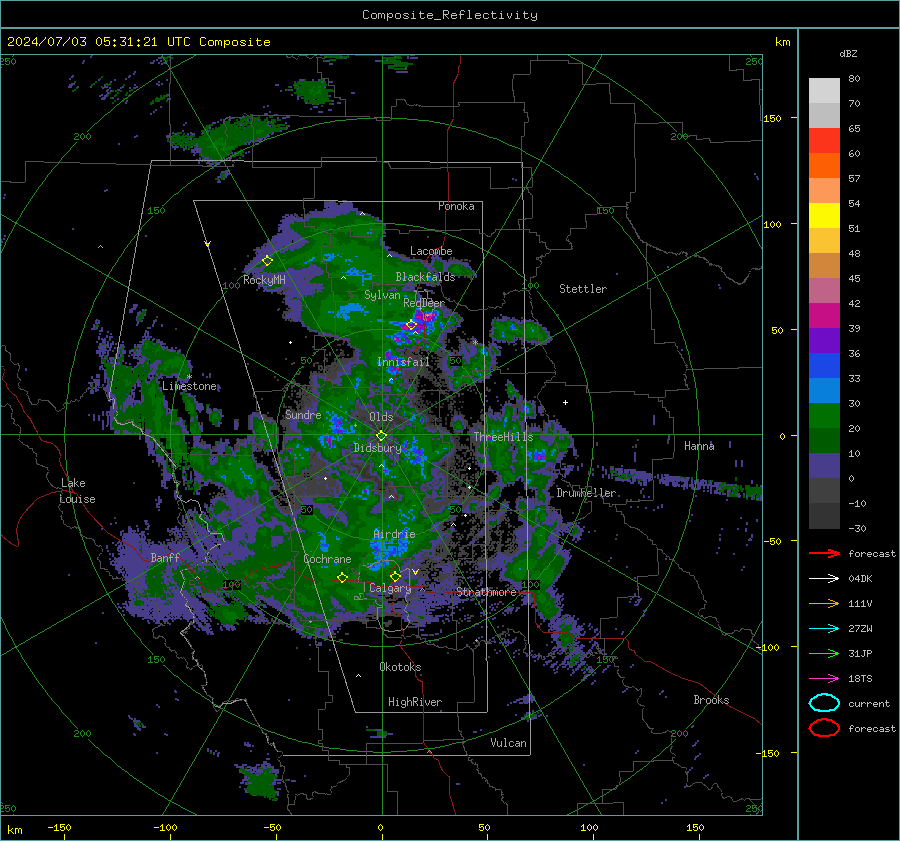
Task: Click the RedDeer city label
Action: (424, 303)
